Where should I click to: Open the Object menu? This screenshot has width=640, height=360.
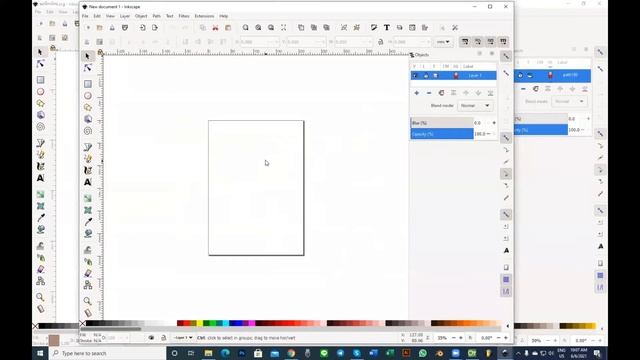[x=141, y=16]
